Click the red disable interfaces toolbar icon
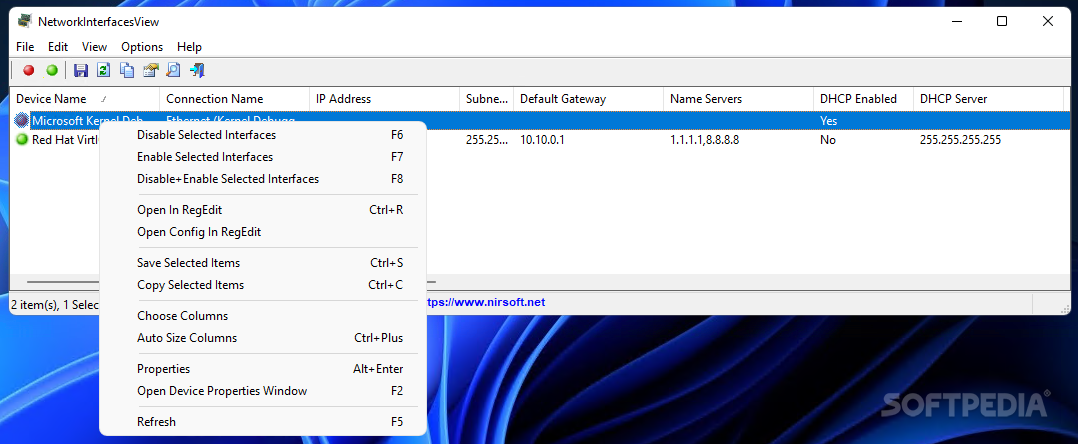 coord(29,70)
